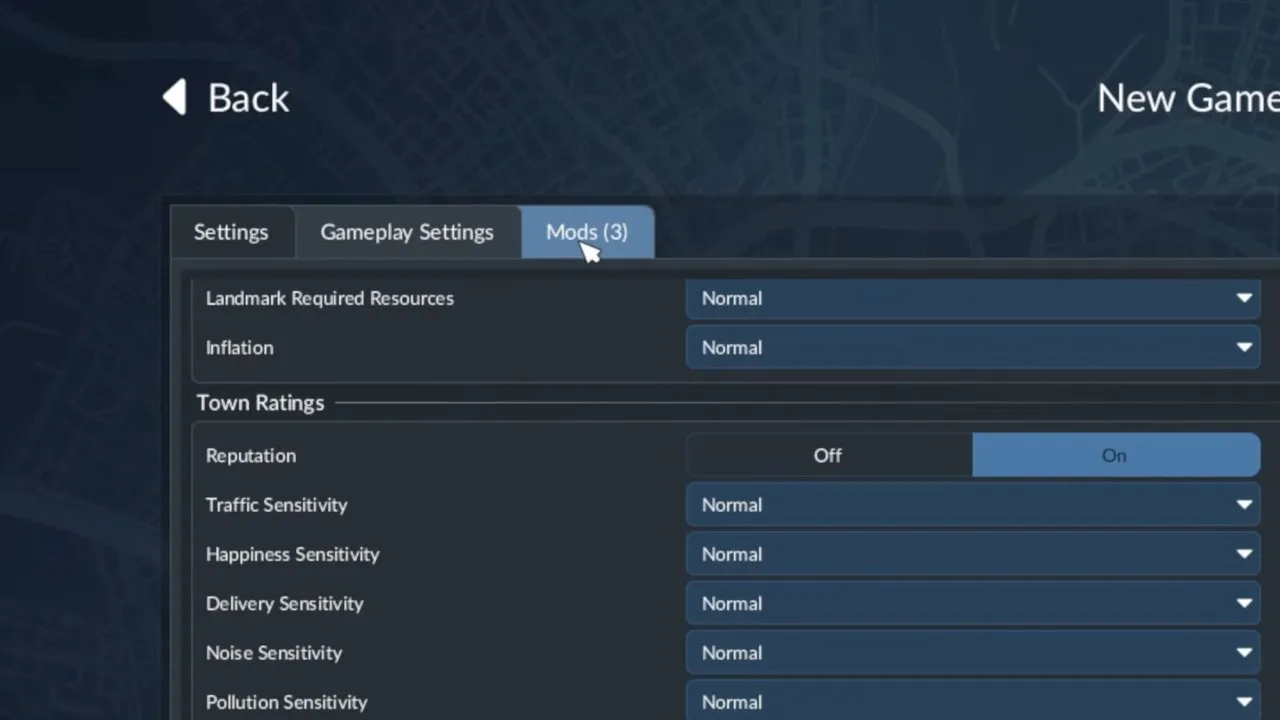This screenshot has width=1280, height=720.
Task: Open Landmark Required Resources dropdown
Action: click(x=973, y=298)
